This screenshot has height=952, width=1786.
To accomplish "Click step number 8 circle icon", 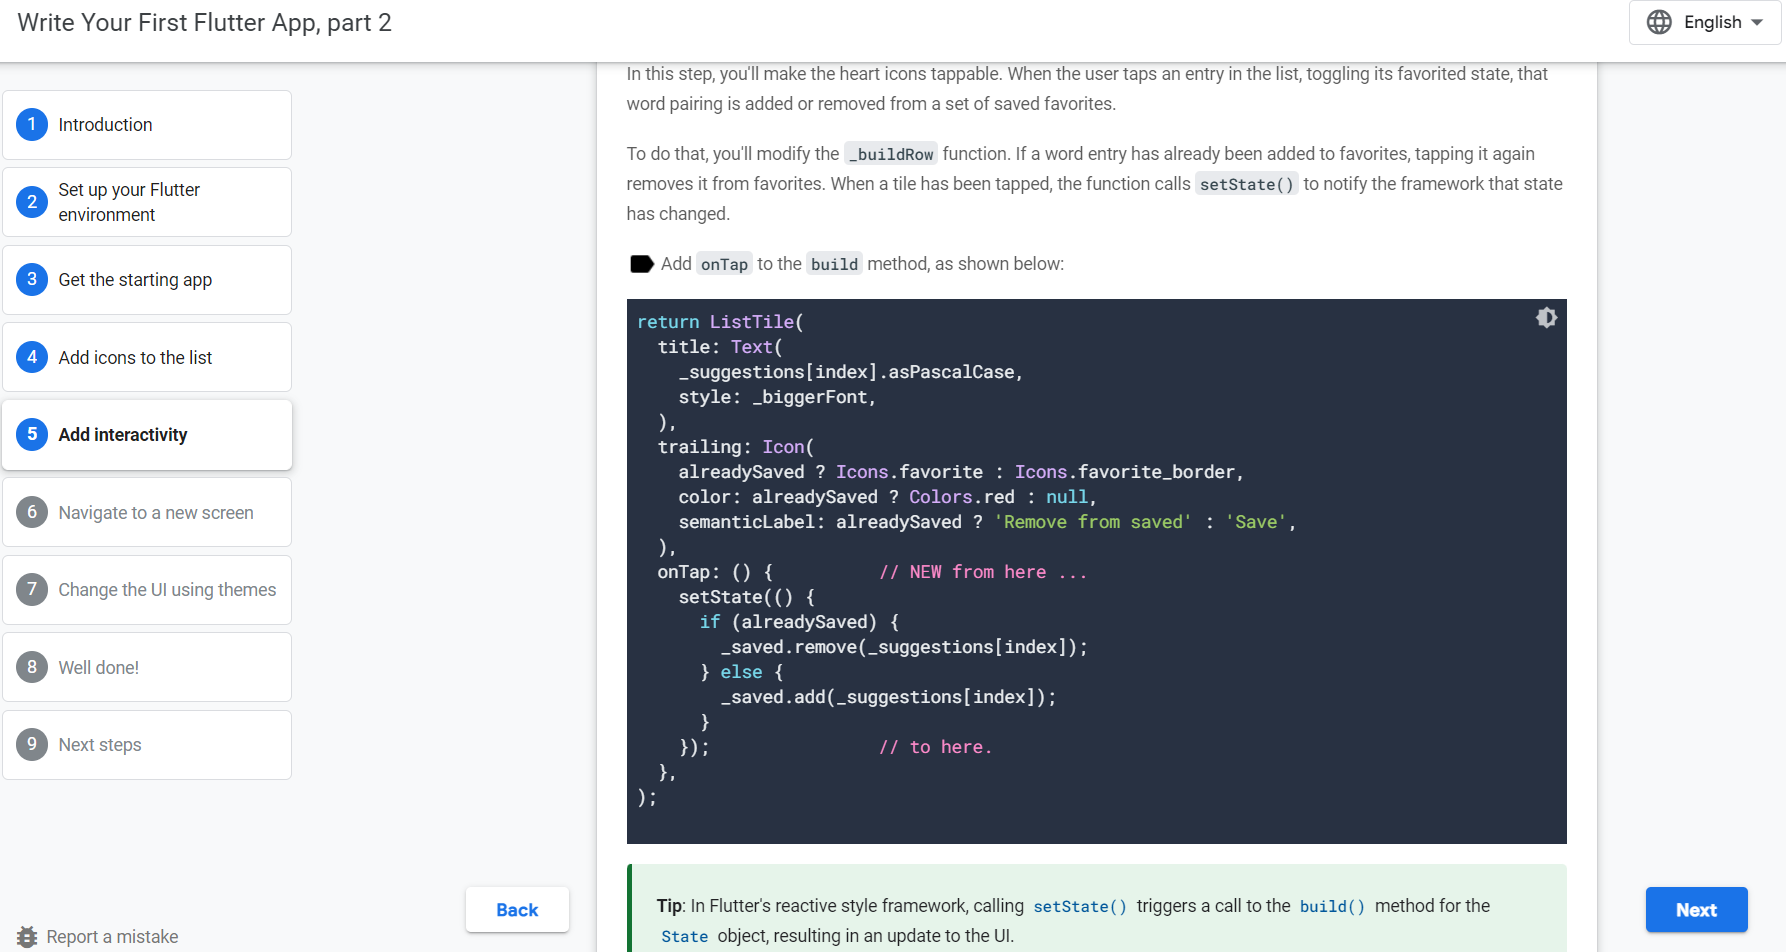I will (x=32, y=667).
